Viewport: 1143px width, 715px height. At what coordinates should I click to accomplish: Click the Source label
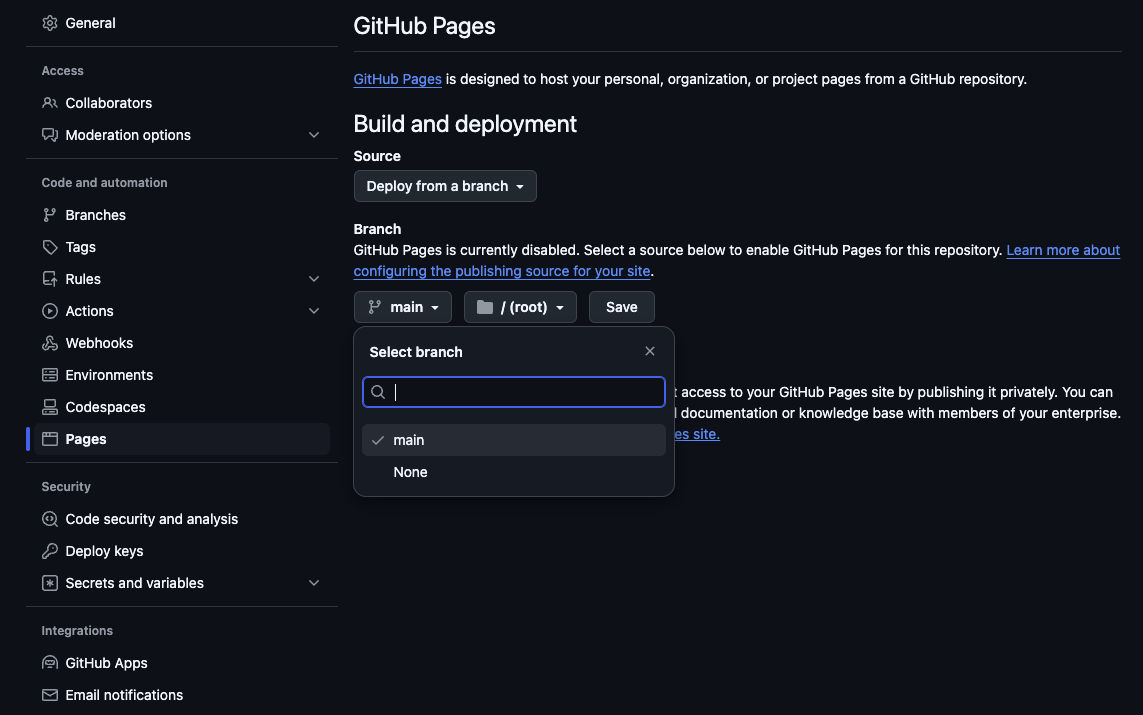[x=377, y=156]
